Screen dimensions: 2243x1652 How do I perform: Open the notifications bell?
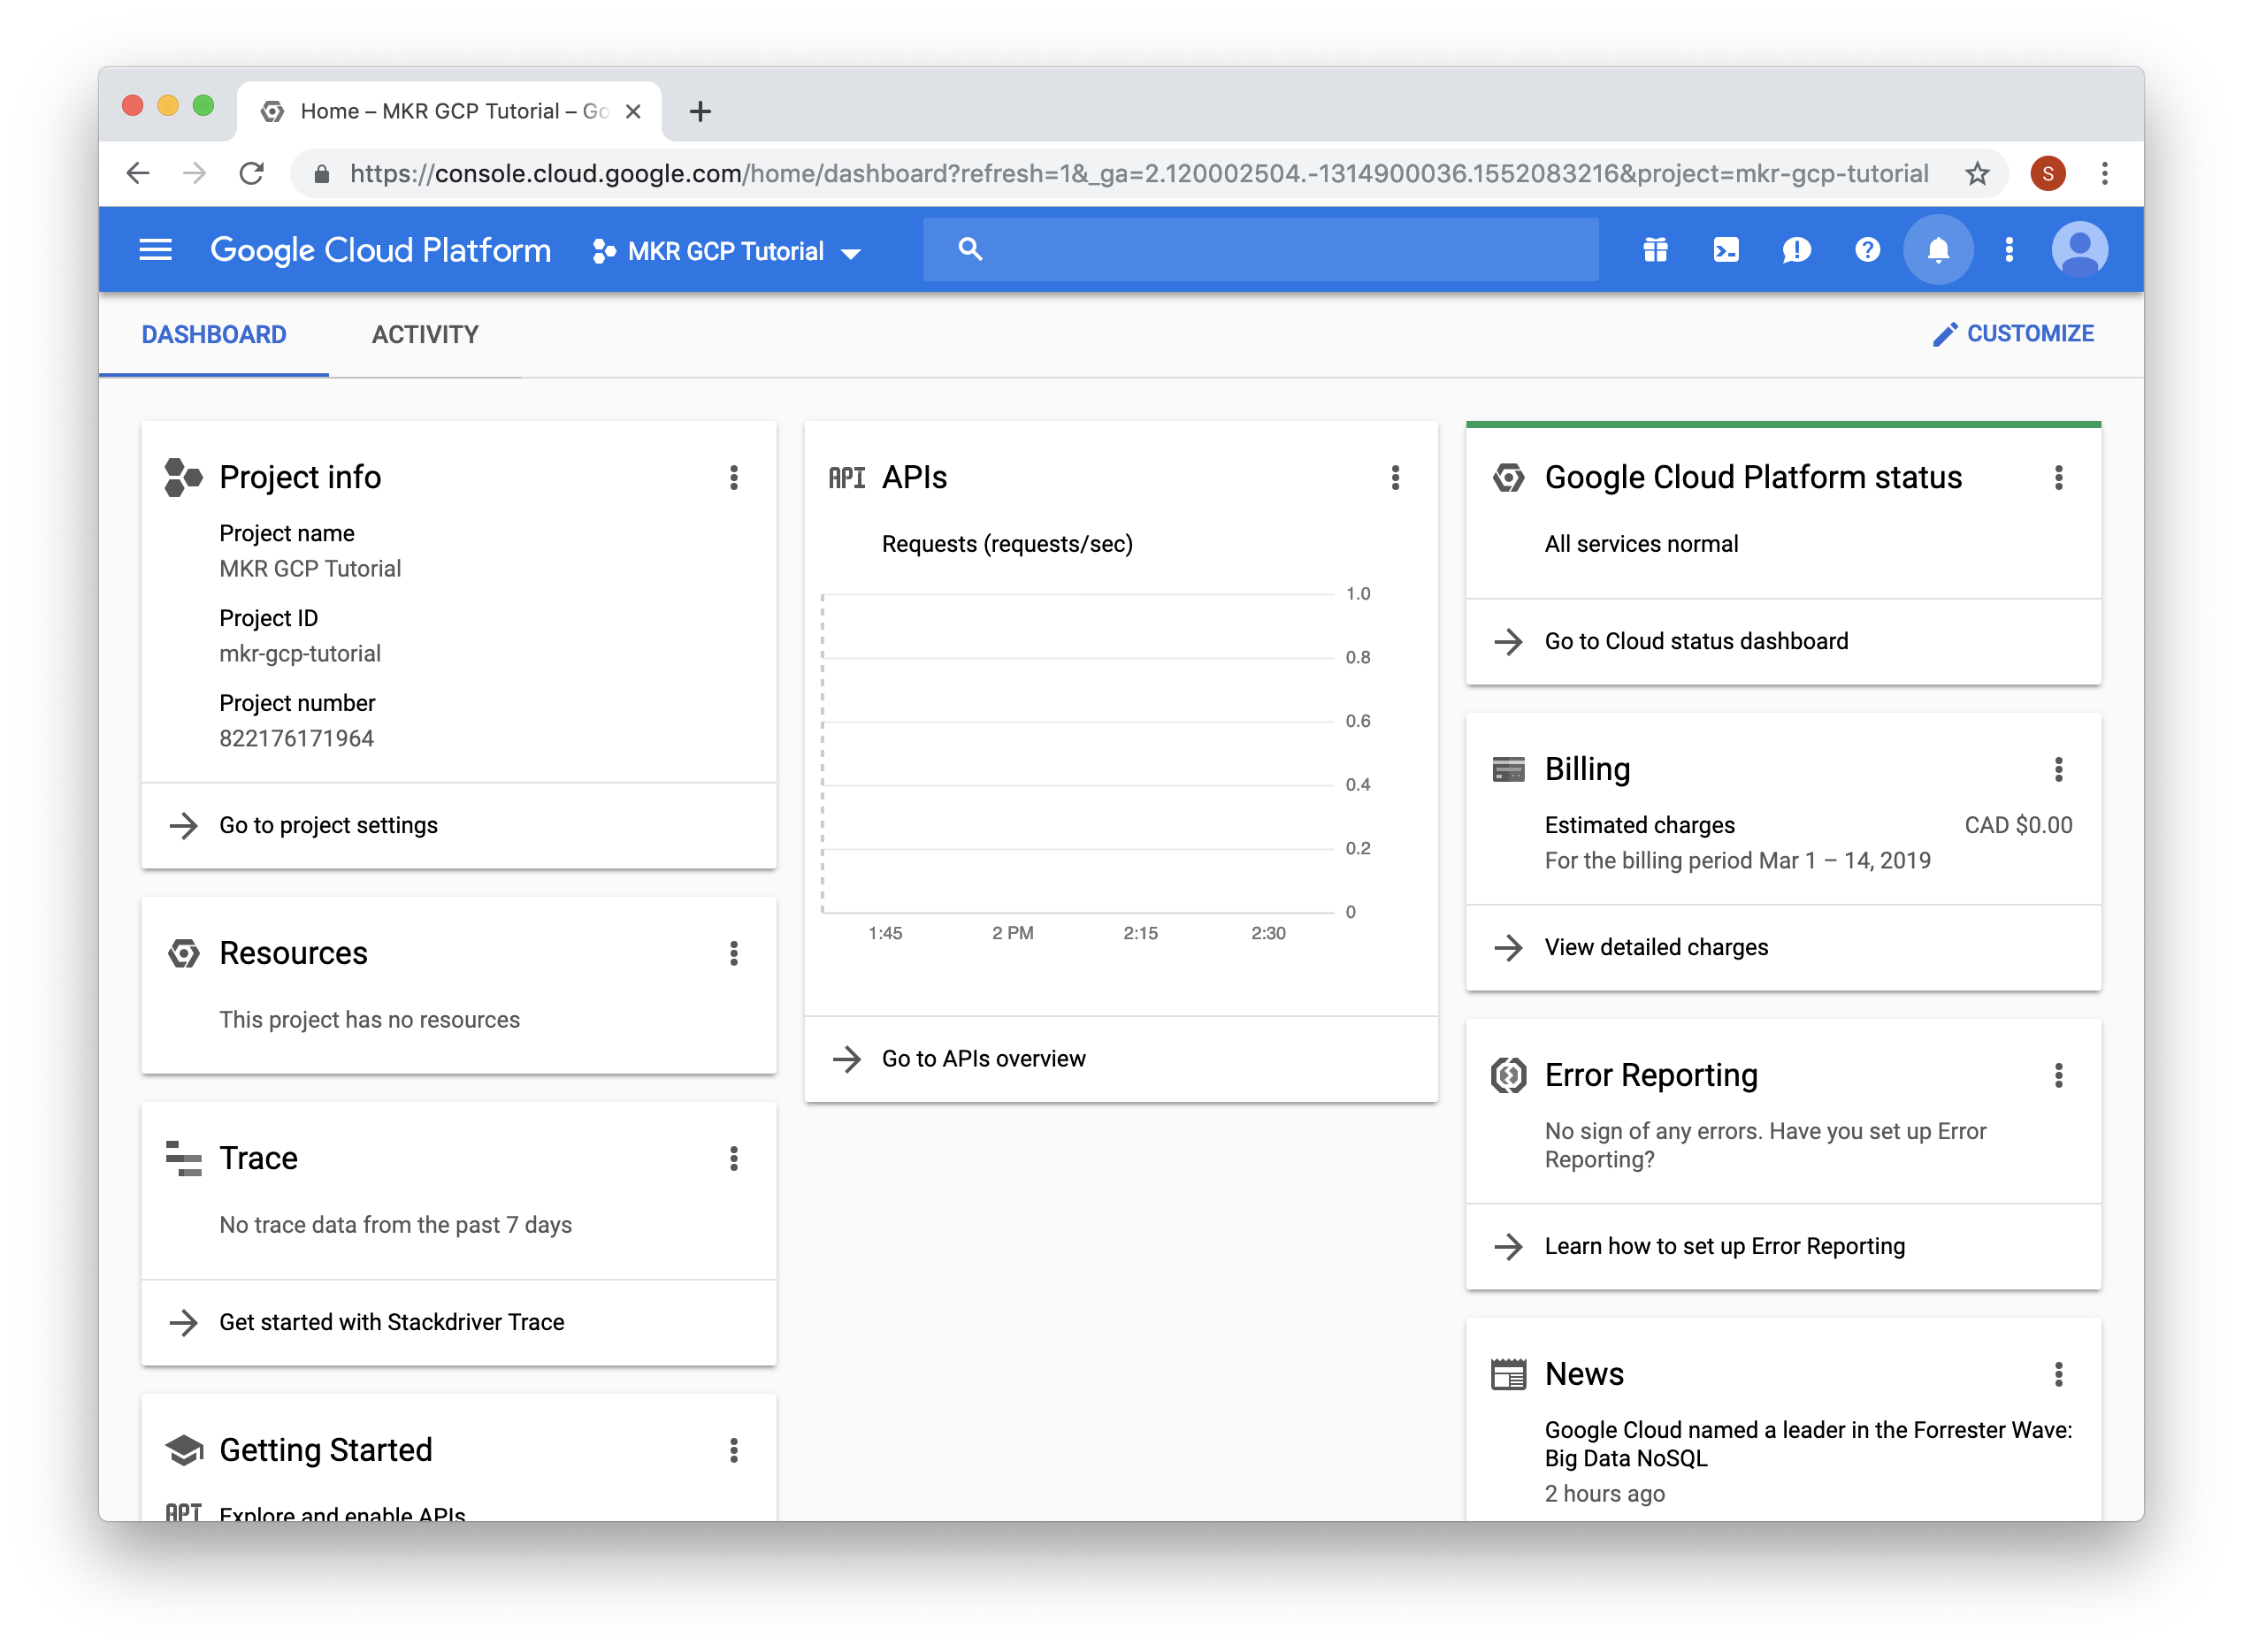[x=1938, y=250]
